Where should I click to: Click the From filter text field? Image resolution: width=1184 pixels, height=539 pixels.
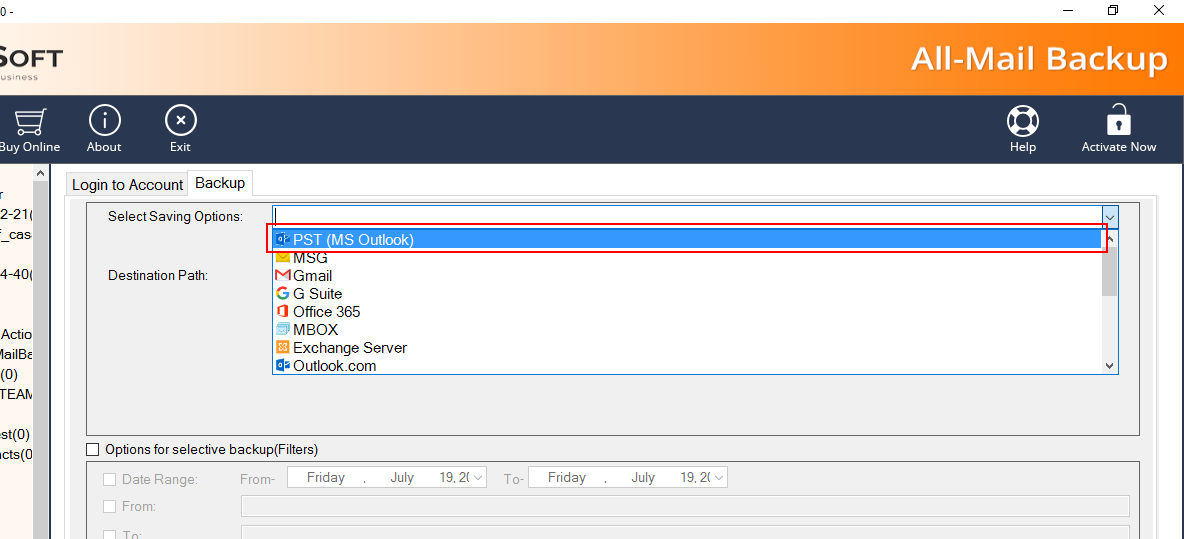pos(684,507)
